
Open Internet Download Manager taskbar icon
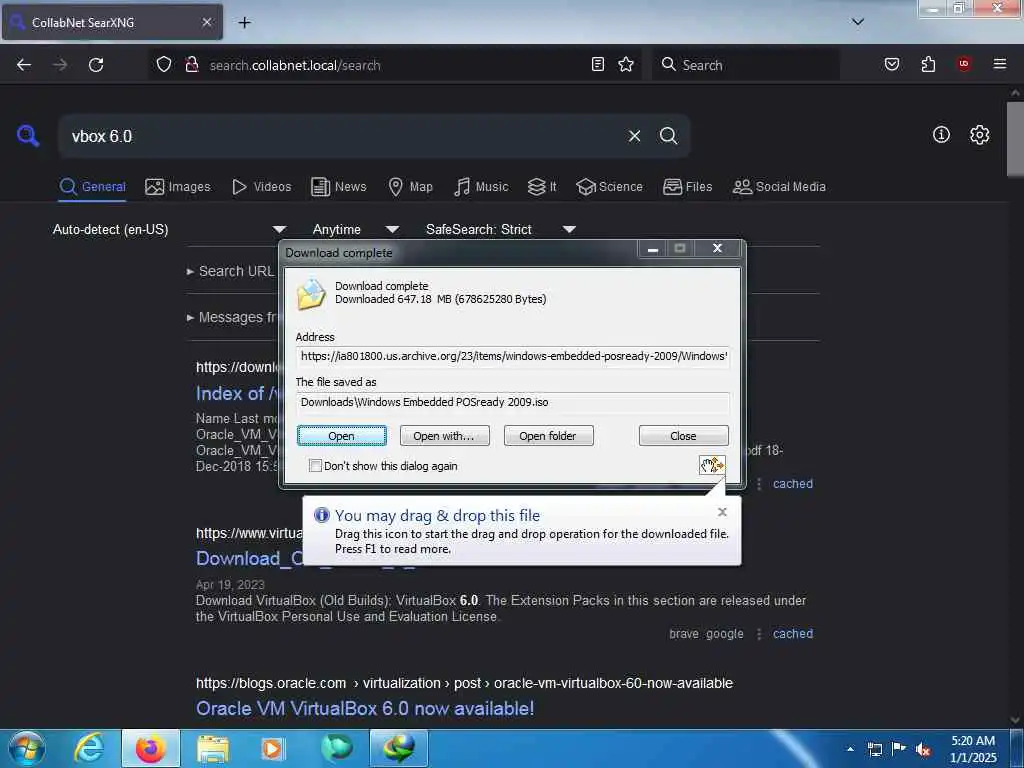pyautogui.click(x=399, y=748)
